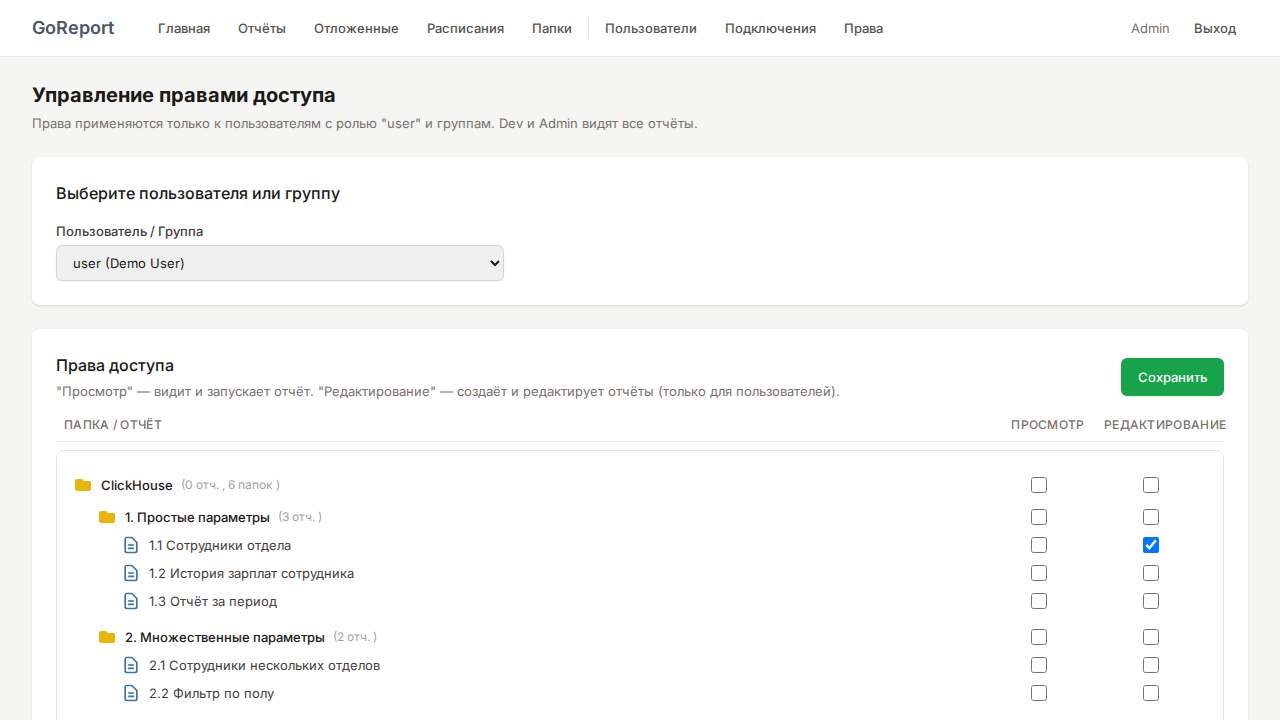Click folder icon for 2. Множественные параметры
The width and height of the screenshot is (1280, 720).
point(107,638)
